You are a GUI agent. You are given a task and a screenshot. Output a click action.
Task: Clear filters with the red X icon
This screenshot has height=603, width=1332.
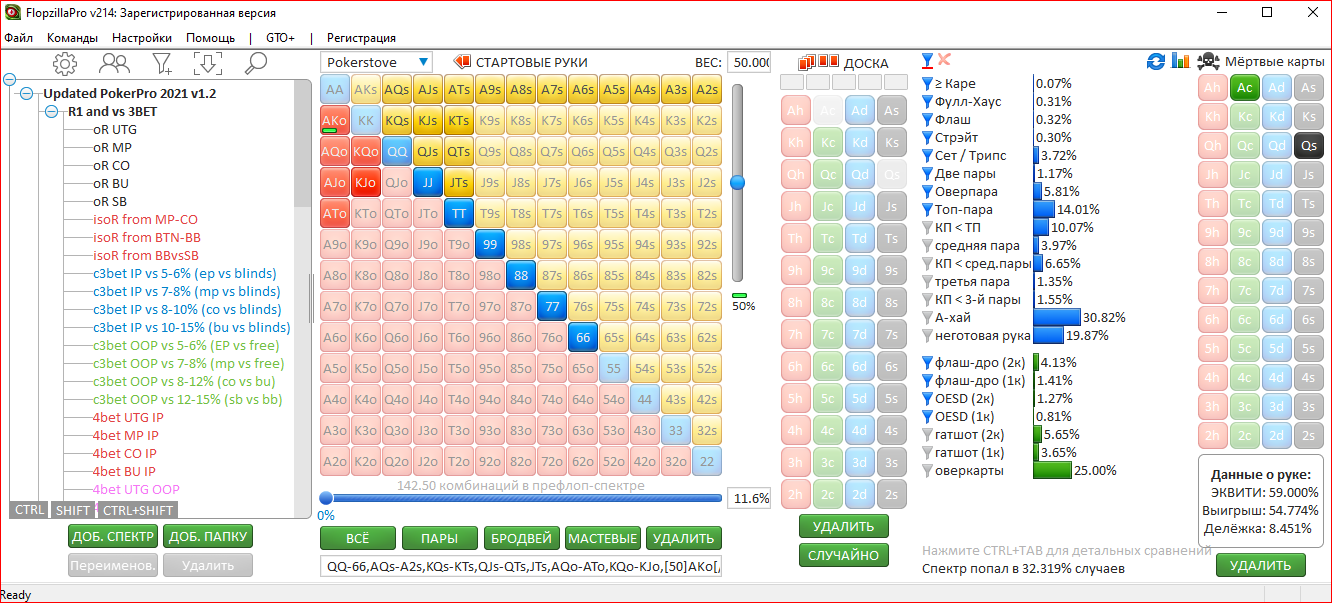944,60
